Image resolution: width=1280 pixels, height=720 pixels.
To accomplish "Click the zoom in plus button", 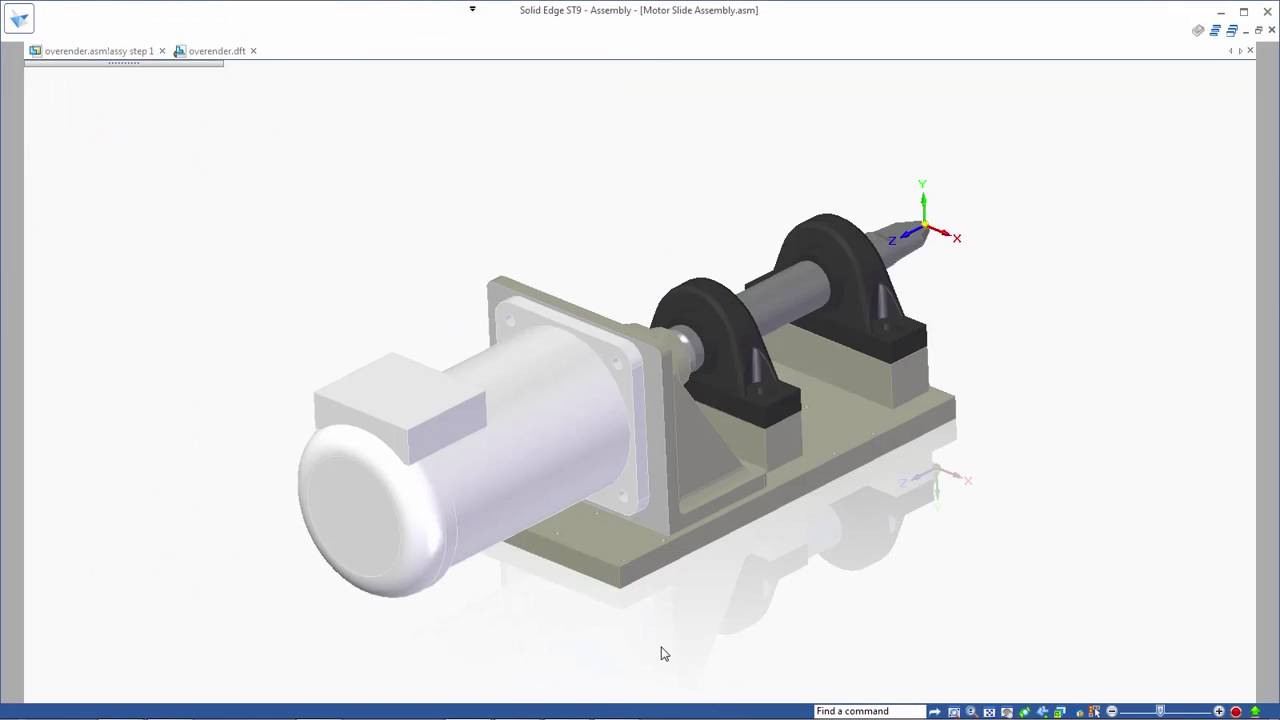I will [1219, 712].
